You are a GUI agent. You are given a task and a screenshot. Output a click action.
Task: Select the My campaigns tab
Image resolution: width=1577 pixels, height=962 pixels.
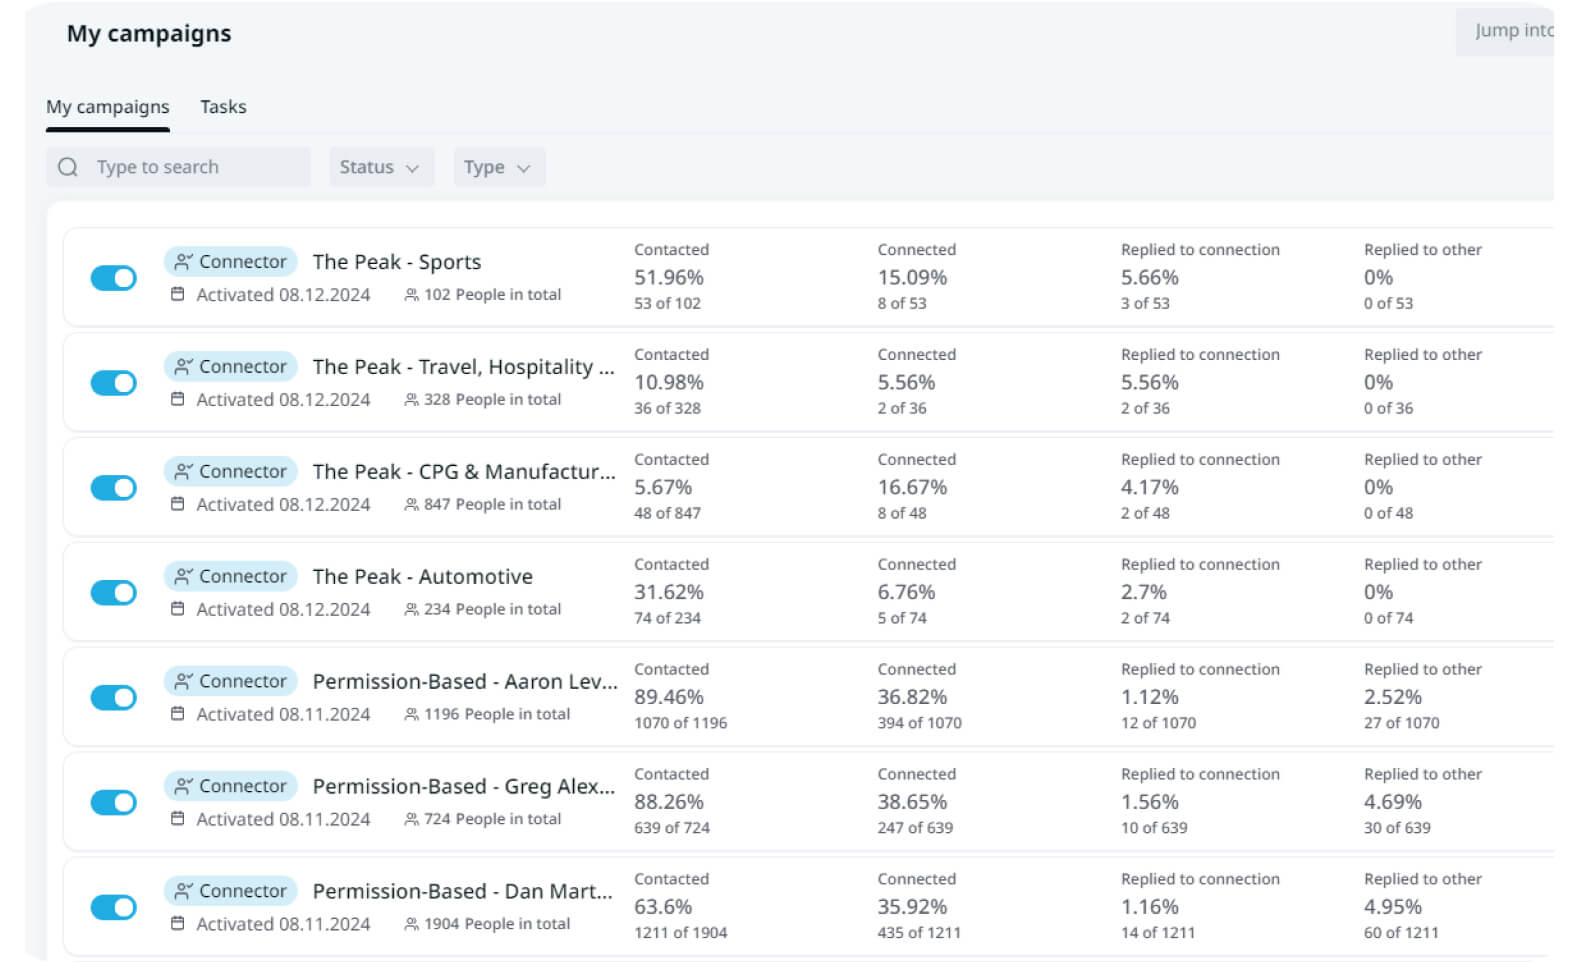(x=108, y=107)
